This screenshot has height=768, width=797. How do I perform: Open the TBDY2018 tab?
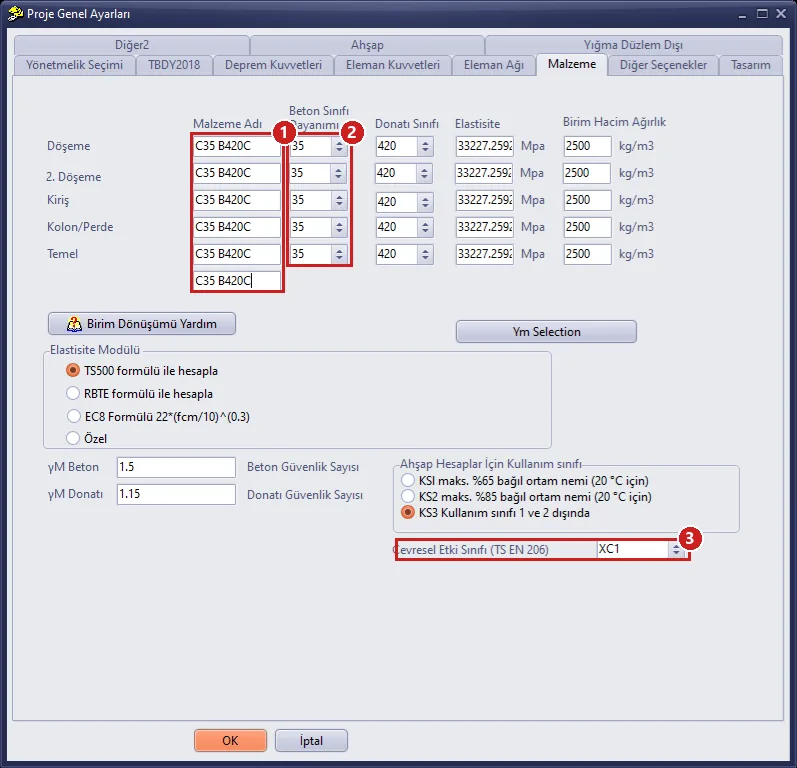pos(174,65)
